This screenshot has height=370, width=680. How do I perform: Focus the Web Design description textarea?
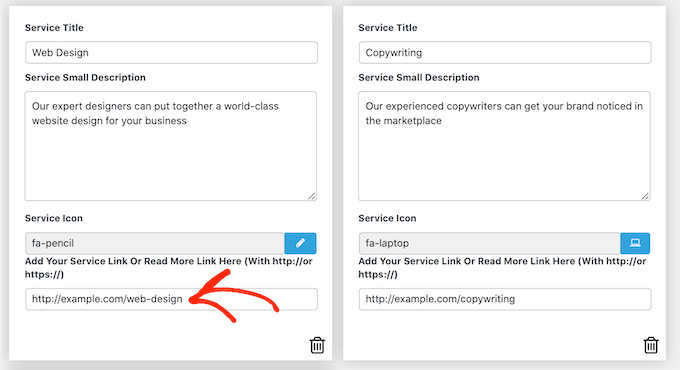pyautogui.click(x=170, y=146)
